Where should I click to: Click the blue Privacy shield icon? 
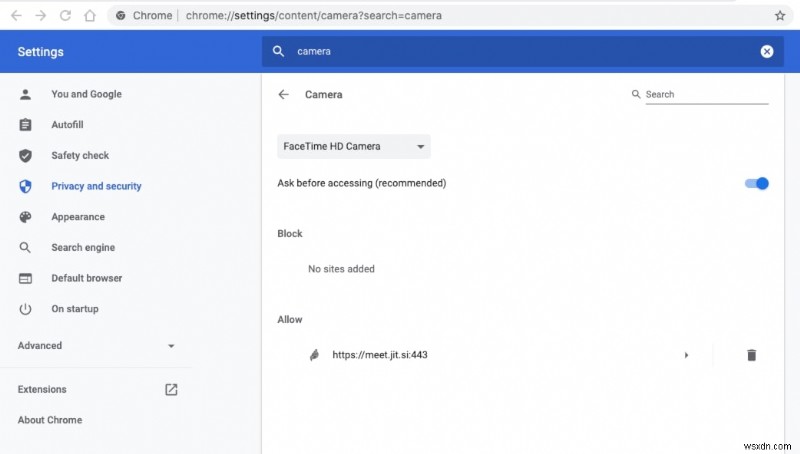tap(25, 186)
